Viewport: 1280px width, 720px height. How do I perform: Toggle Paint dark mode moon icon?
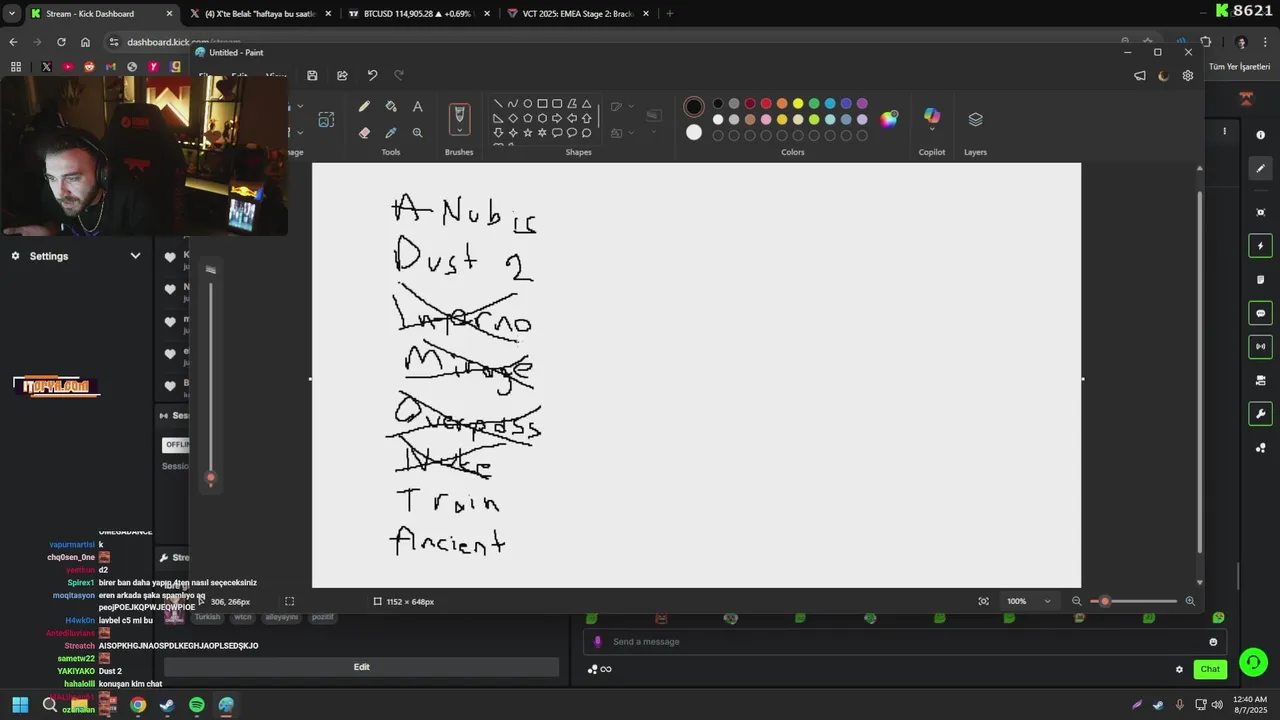click(x=1163, y=75)
